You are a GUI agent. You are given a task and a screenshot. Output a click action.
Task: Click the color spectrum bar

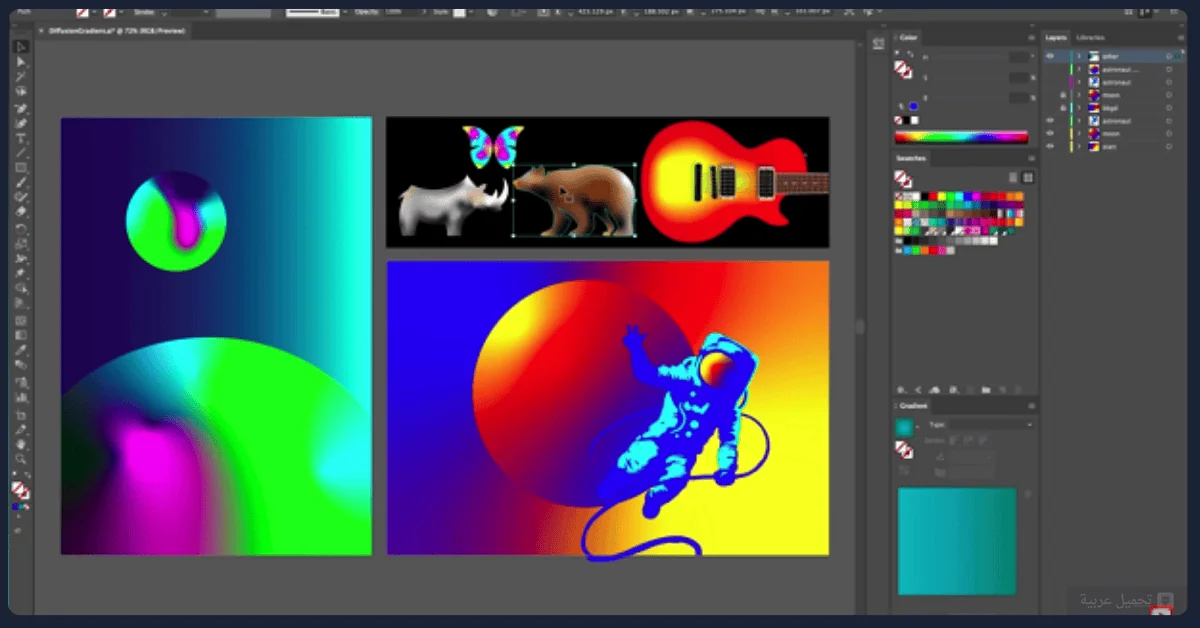[x=961, y=137]
